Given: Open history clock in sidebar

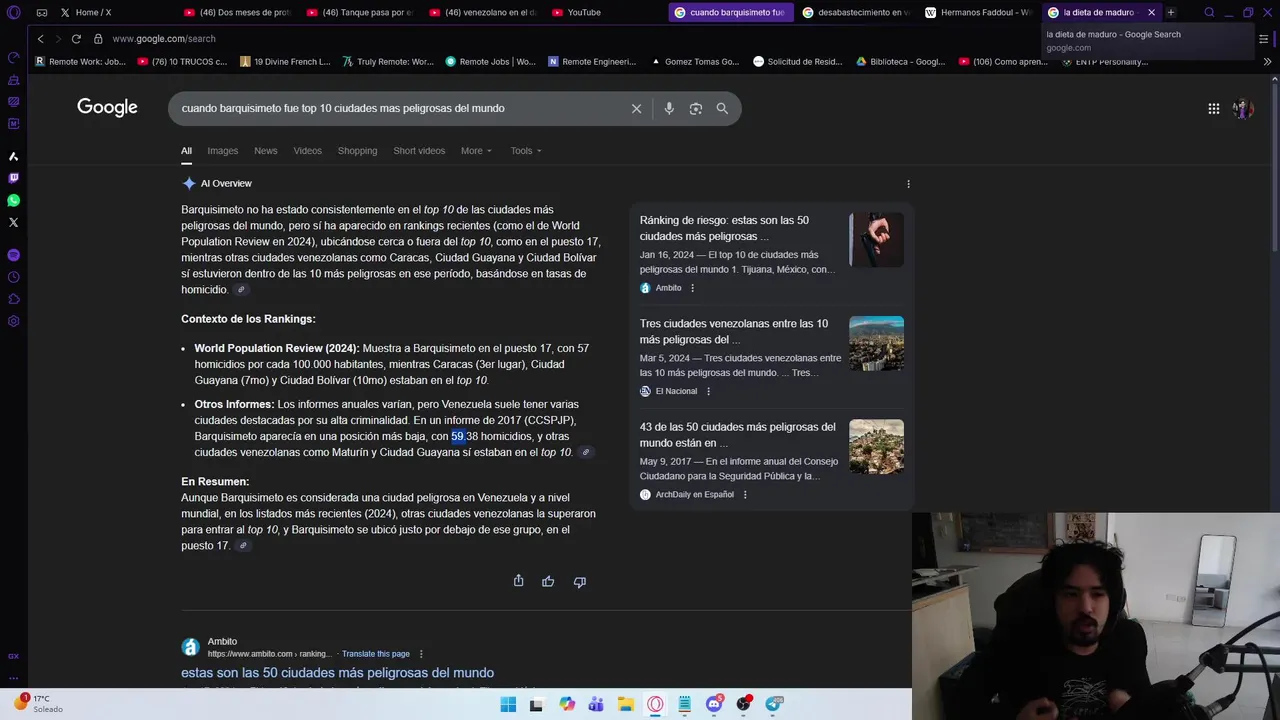Looking at the screenshot, I should 13,277.
